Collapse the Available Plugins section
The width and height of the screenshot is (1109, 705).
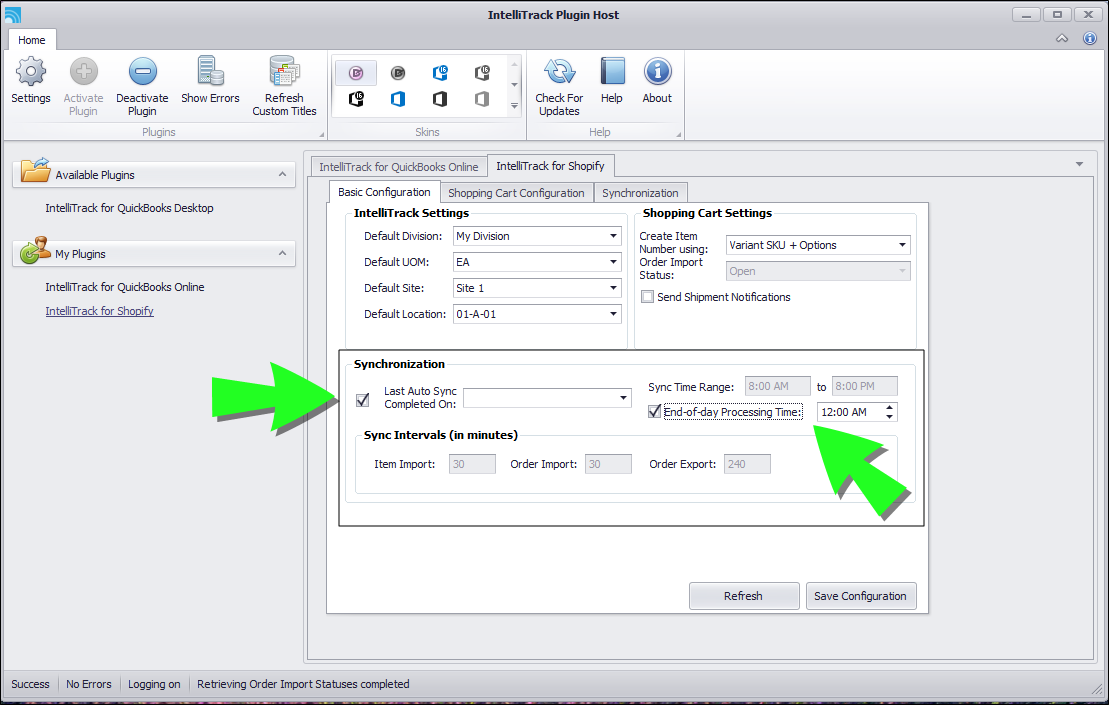coord(282,174)
